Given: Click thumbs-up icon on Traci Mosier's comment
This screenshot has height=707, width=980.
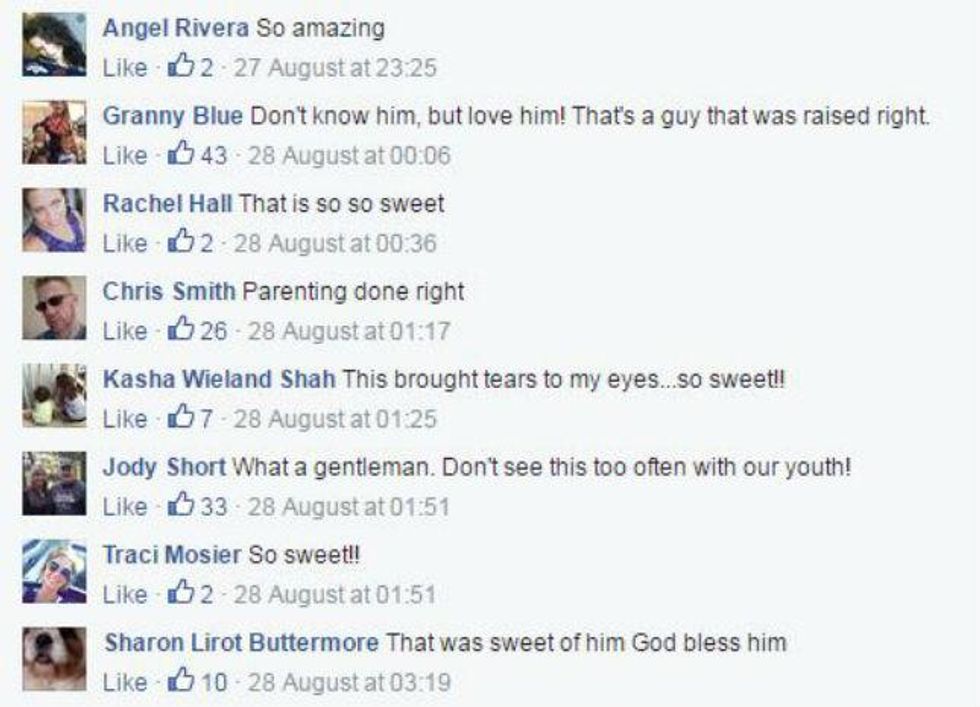Looking at the screenshot, I should 183,594.
